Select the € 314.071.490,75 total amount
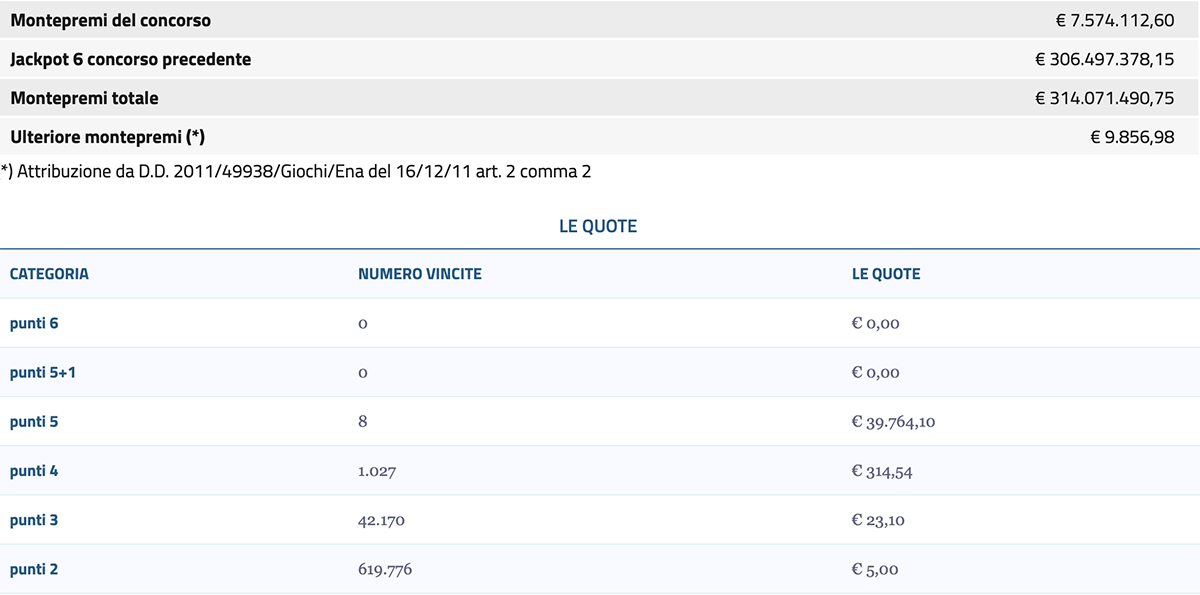 [1104, 98]
